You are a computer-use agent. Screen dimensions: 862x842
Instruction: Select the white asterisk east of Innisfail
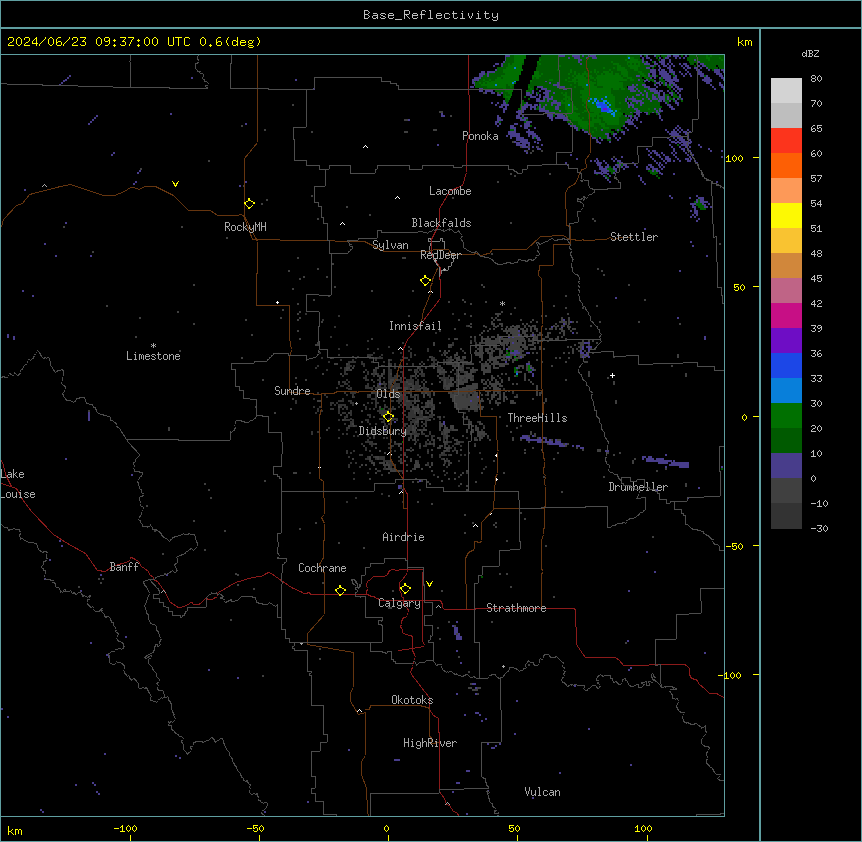point(502,303)
